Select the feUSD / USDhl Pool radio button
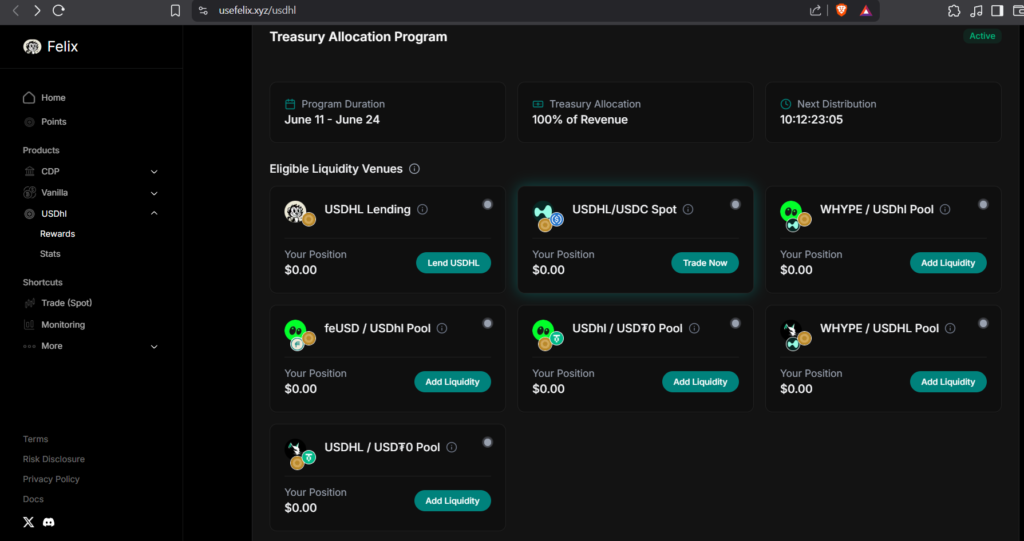The width and height of the screenshot is (1024, 541). [487, 323]
